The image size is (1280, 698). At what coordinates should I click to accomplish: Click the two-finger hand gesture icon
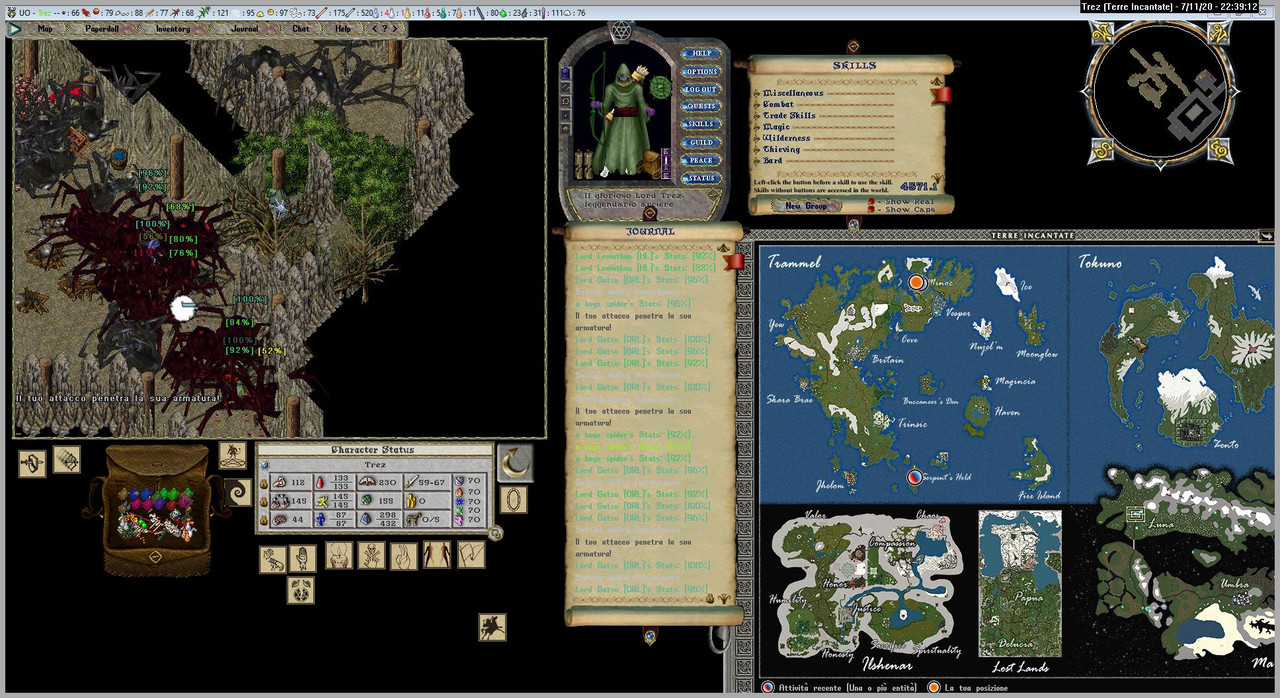point(404,556)
